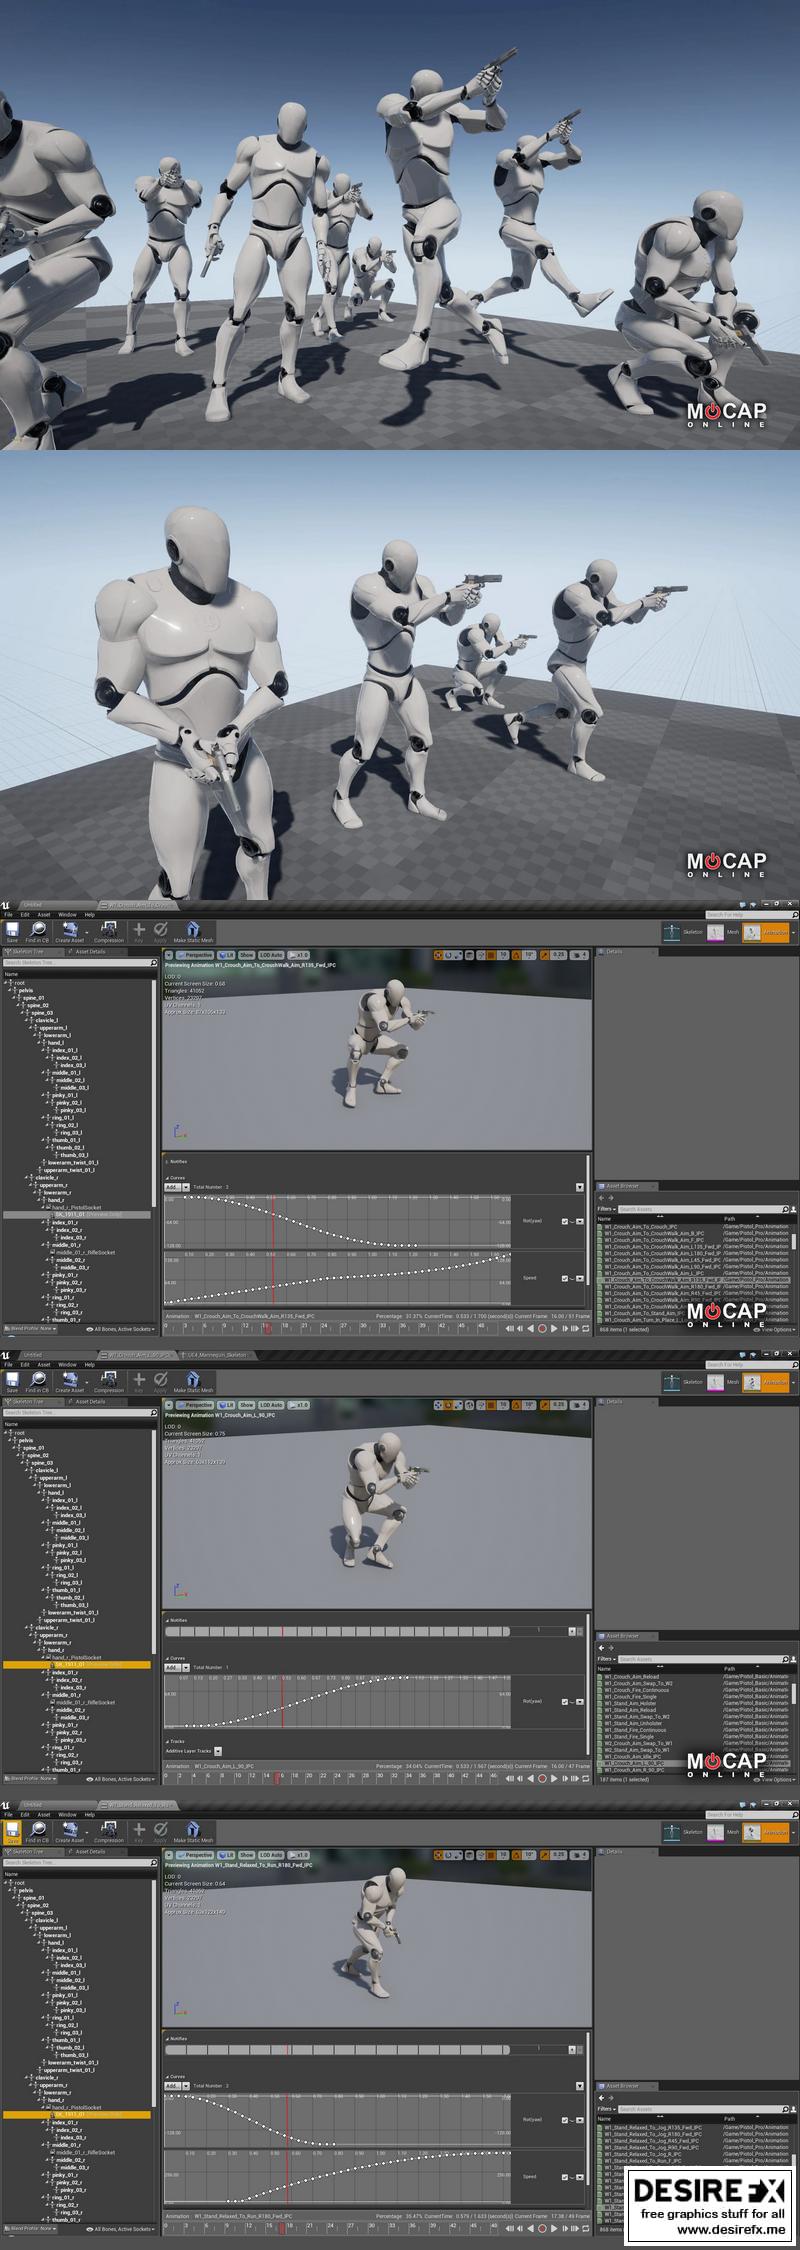
Task: Open the File menu in the R135 CrouchWalk editor
Action: (x=9, y=914)
